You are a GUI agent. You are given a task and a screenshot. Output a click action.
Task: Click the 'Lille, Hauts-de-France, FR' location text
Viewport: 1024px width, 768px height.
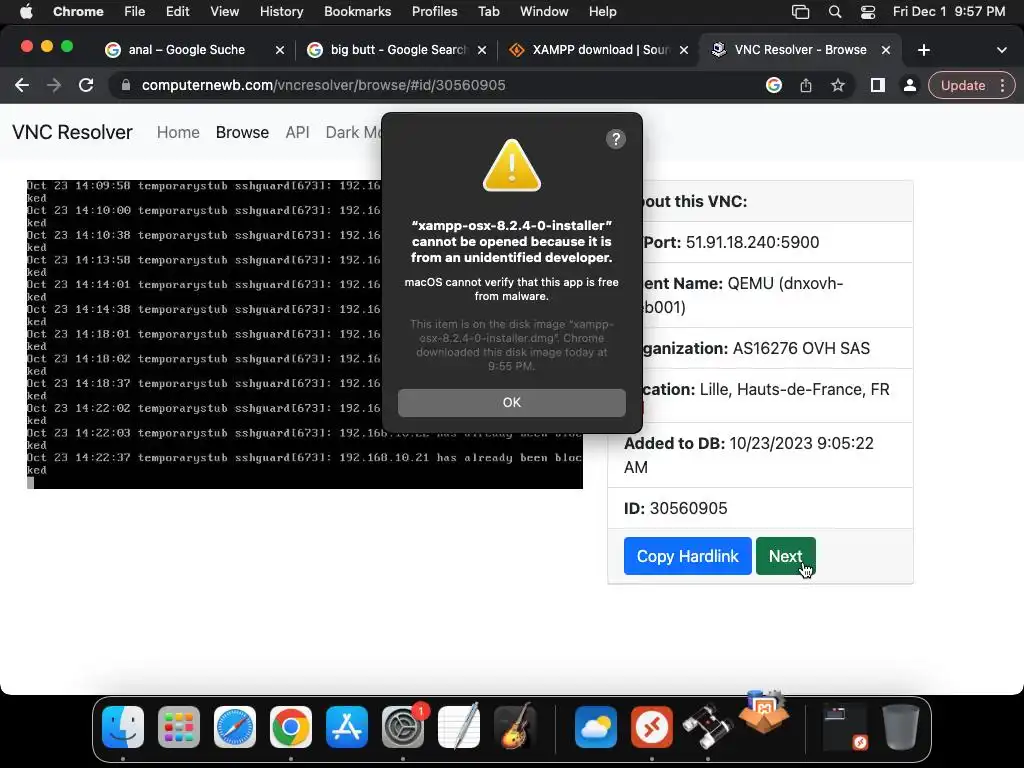click(795, 389)
